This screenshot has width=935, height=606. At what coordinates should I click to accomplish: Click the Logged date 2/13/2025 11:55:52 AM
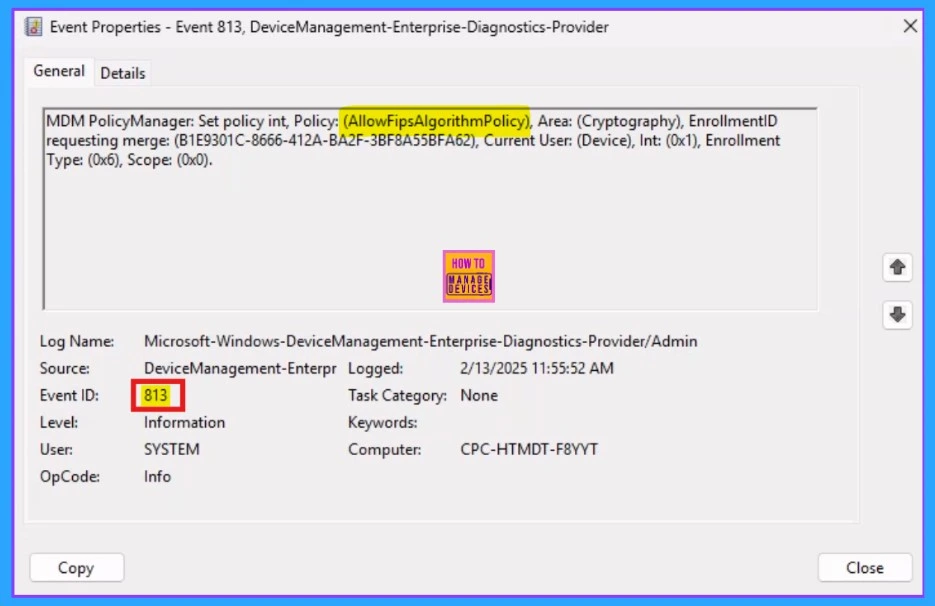click(x=537, y=368)
